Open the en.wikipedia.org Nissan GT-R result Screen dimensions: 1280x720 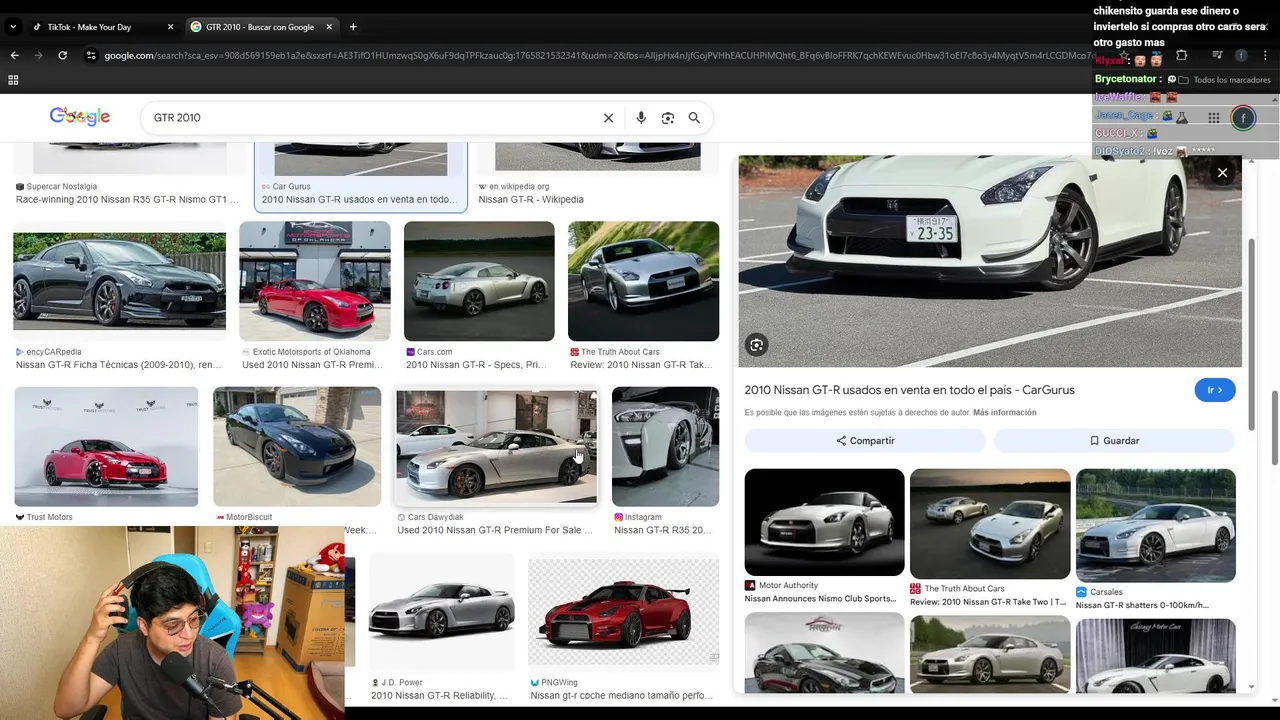(531, 199)
